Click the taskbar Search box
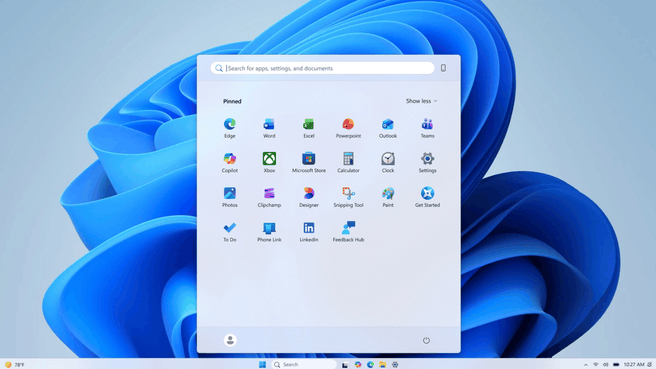 (304, 364)
